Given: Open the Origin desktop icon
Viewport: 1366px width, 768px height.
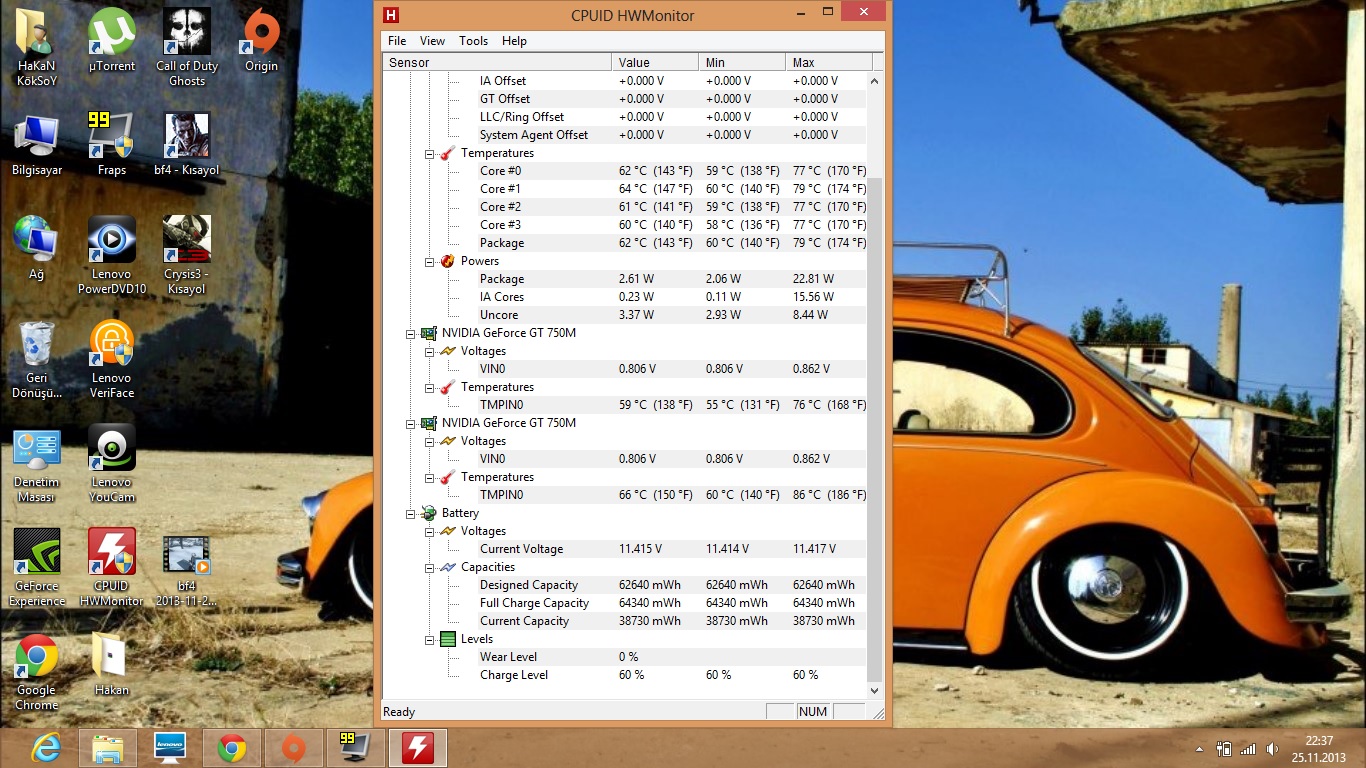Looking at the screenshot, I should tap(261, 35).
